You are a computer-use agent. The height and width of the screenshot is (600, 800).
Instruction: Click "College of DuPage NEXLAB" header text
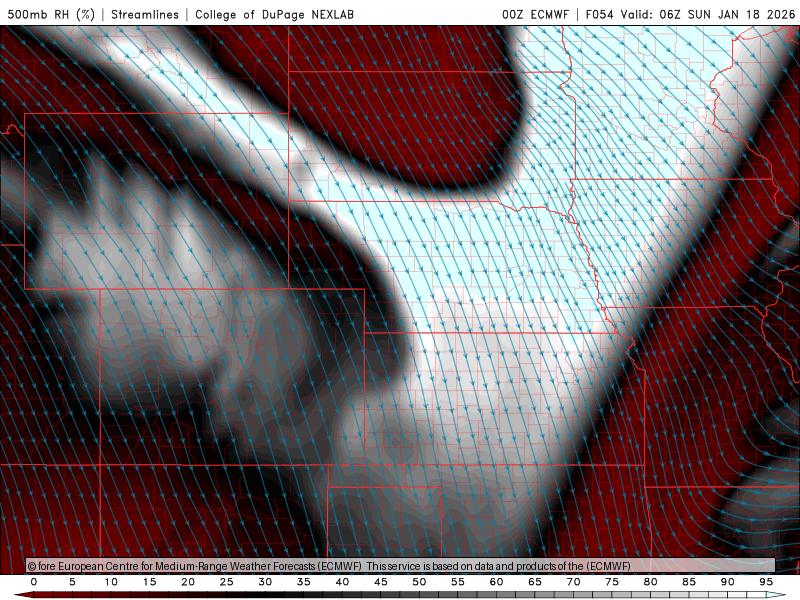pos(274,14)
